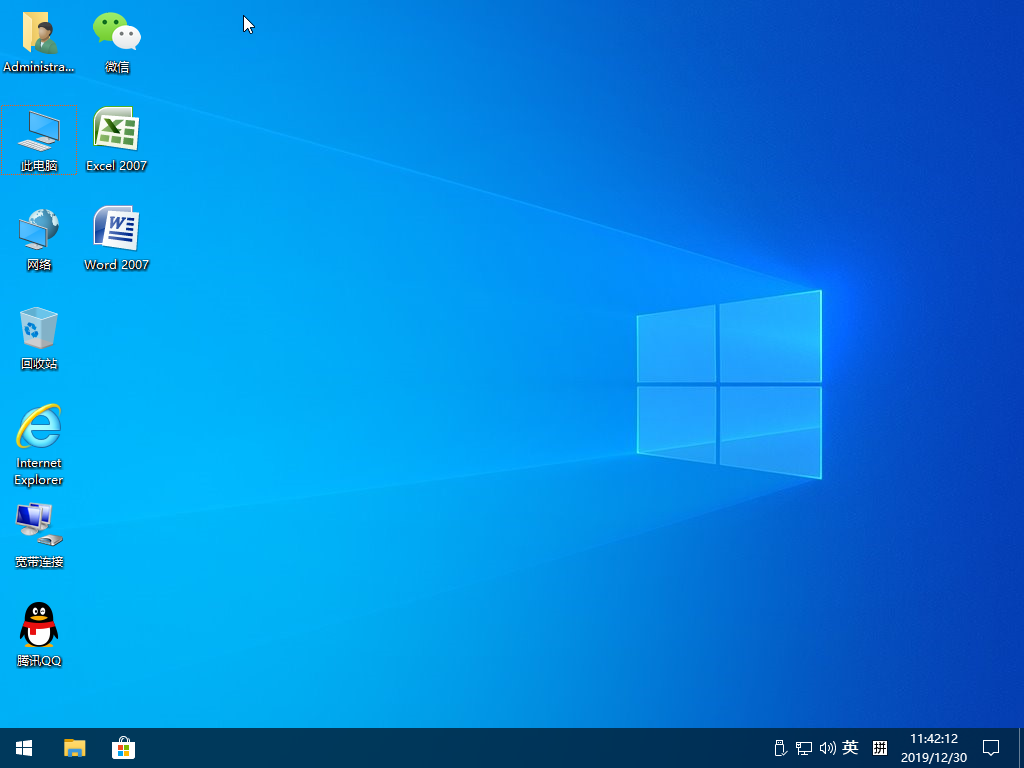The image size is (1024, 768).
Task: Select the Excel 2007 shortcut
Action: (x=116, y=140)
